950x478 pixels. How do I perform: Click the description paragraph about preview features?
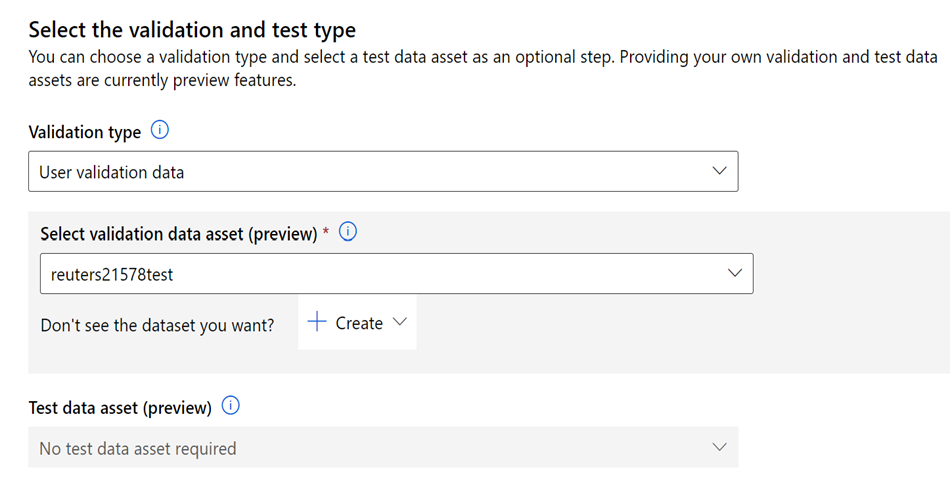(x=483, y=68)
